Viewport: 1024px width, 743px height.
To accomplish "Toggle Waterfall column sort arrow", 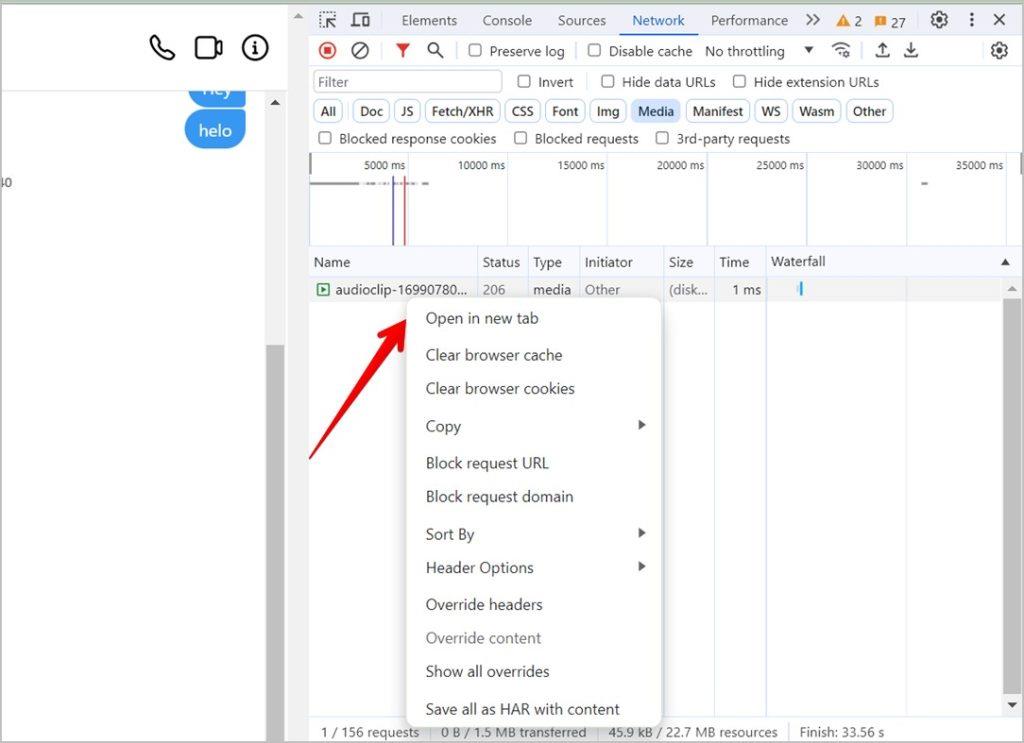I will point(1005,262).
